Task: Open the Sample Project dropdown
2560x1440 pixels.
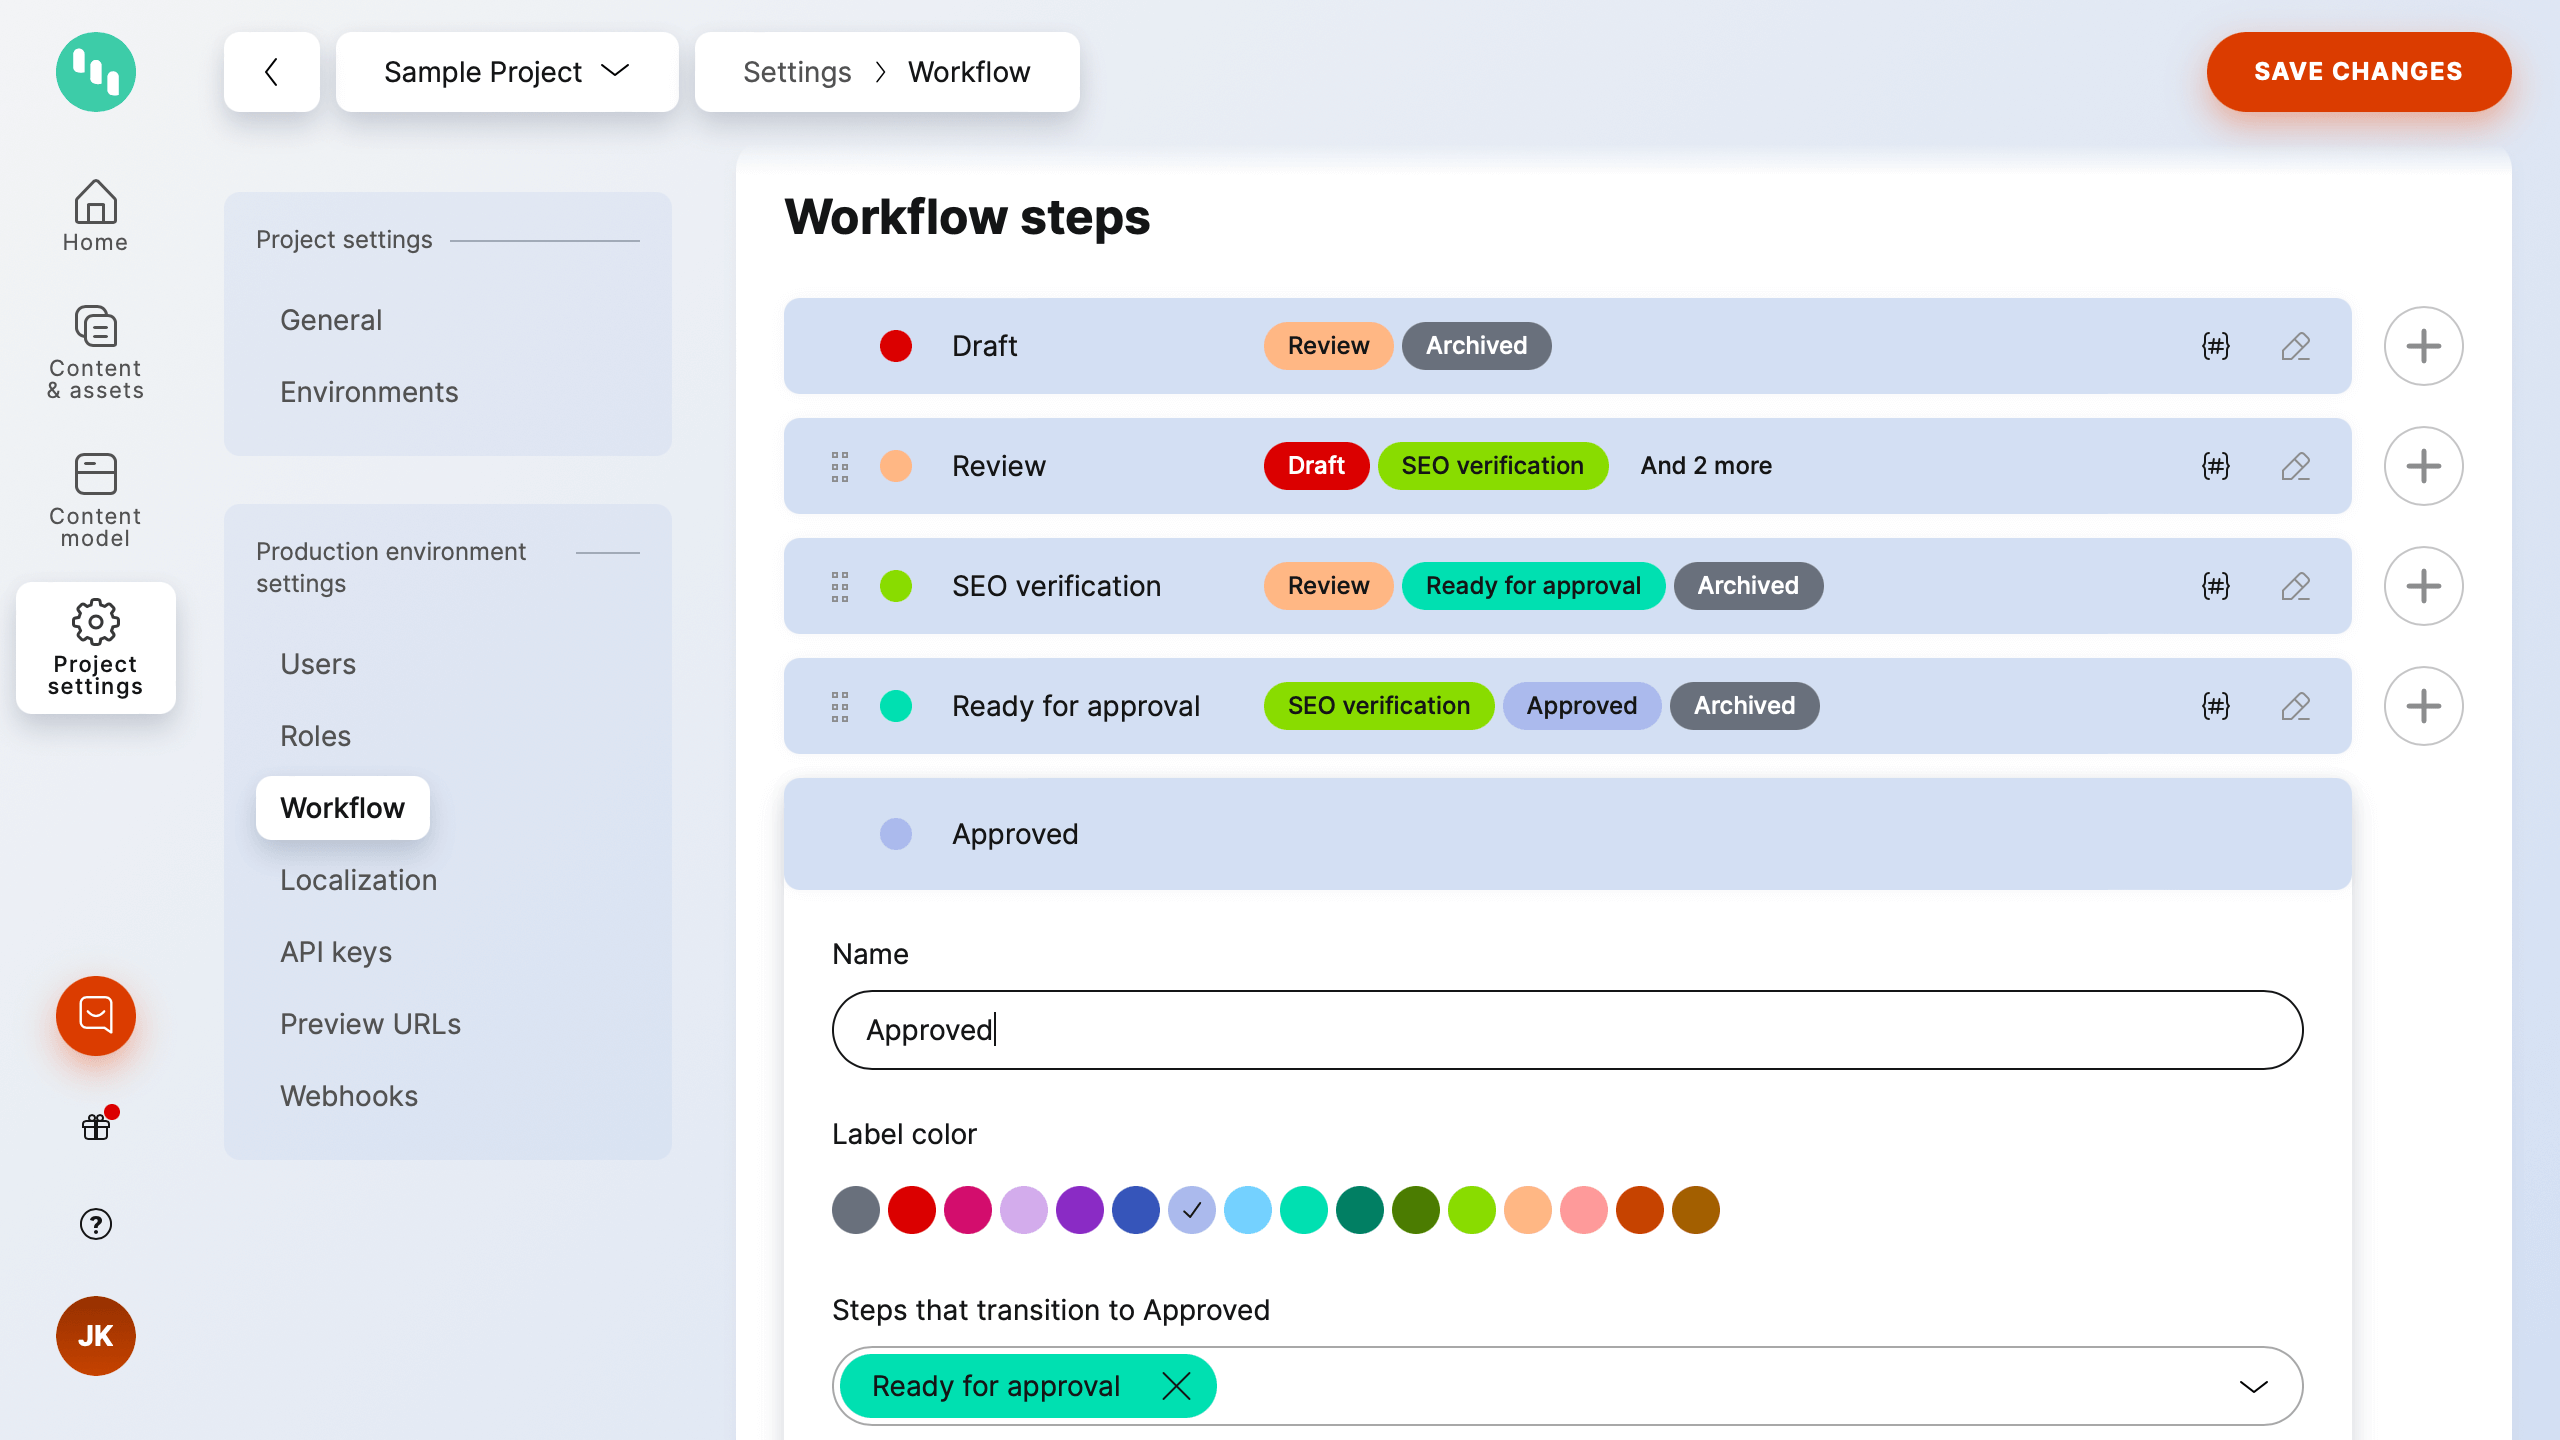Action: (507, 71)
